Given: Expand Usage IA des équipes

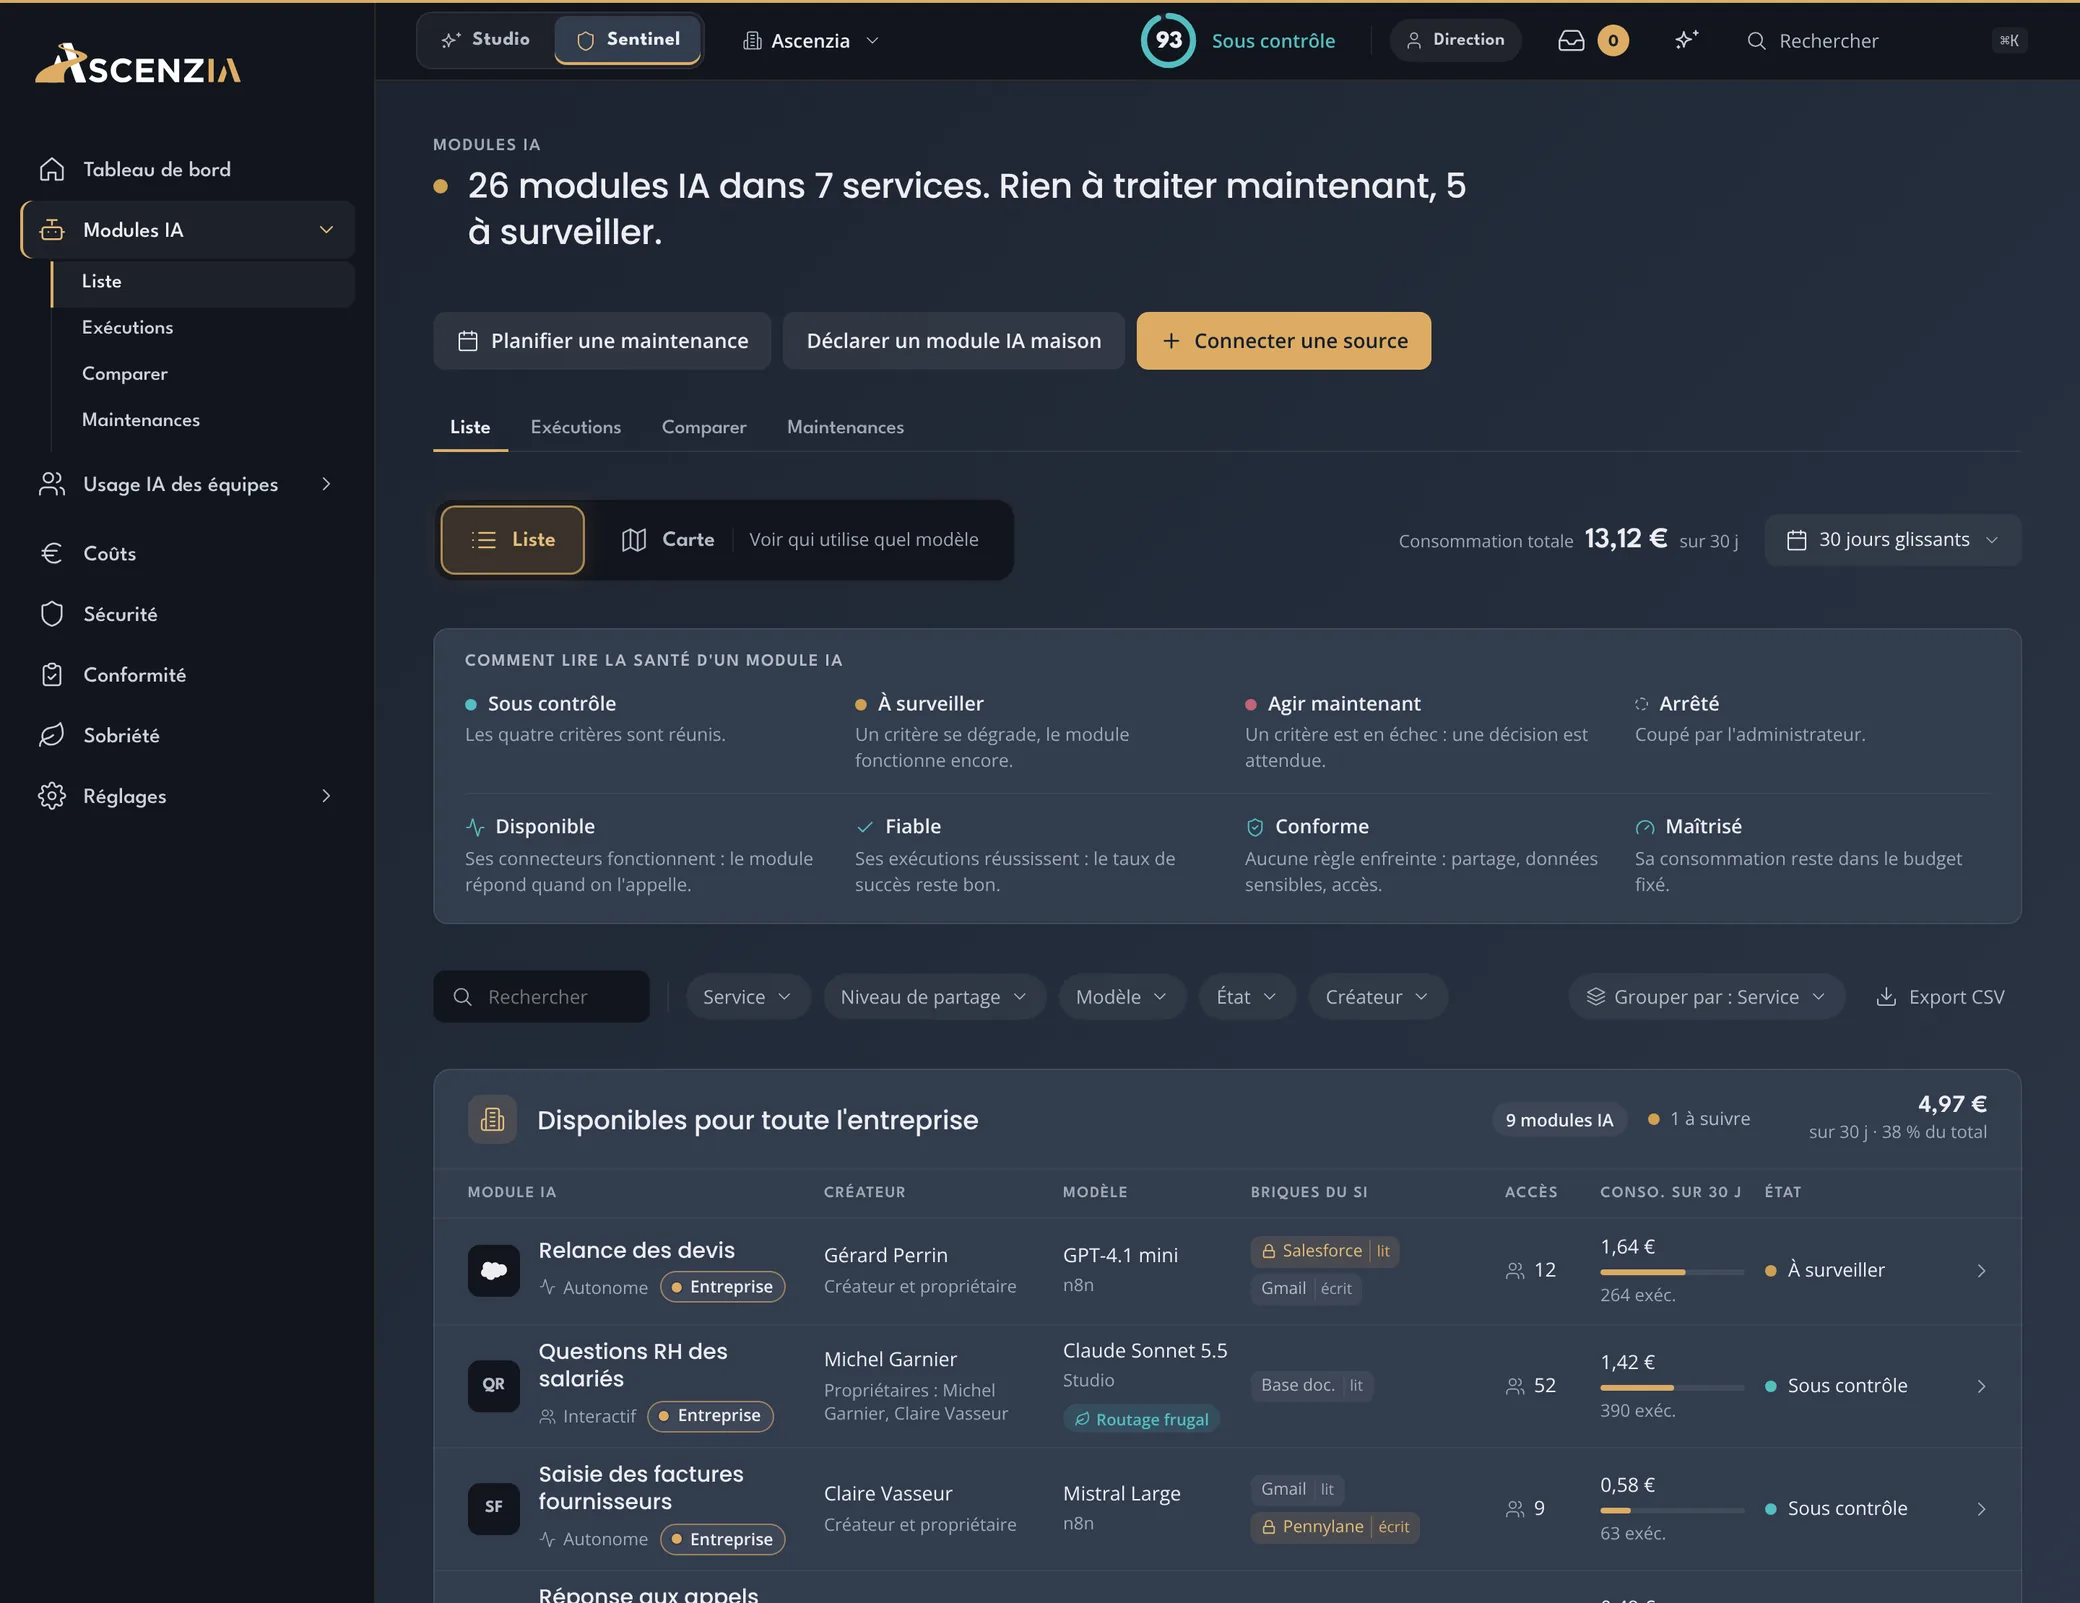Looking at the screenshot, I should pyautogui.click(x=326, y=484).
